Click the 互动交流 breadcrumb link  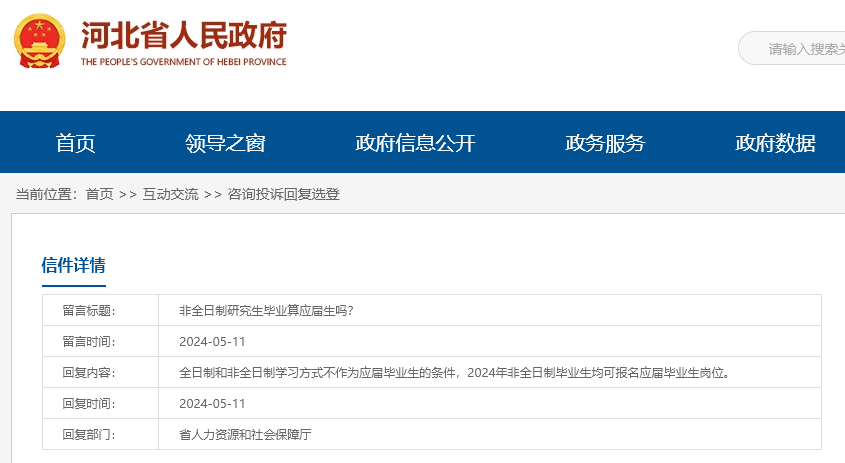(170, 194)
